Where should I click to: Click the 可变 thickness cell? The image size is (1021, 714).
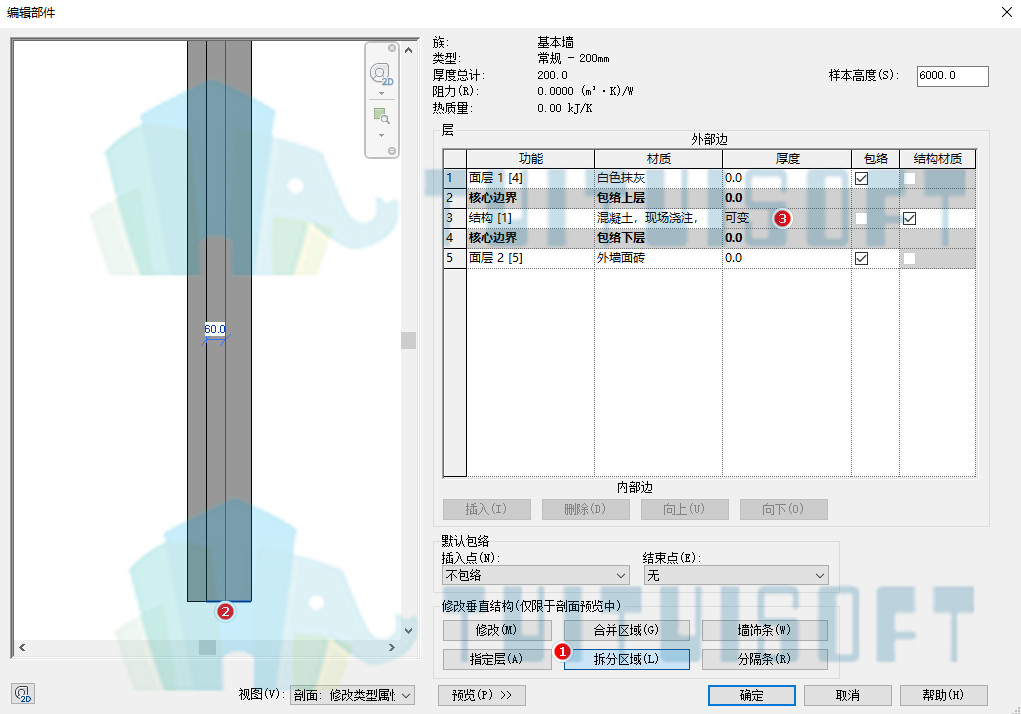(787, 218)
